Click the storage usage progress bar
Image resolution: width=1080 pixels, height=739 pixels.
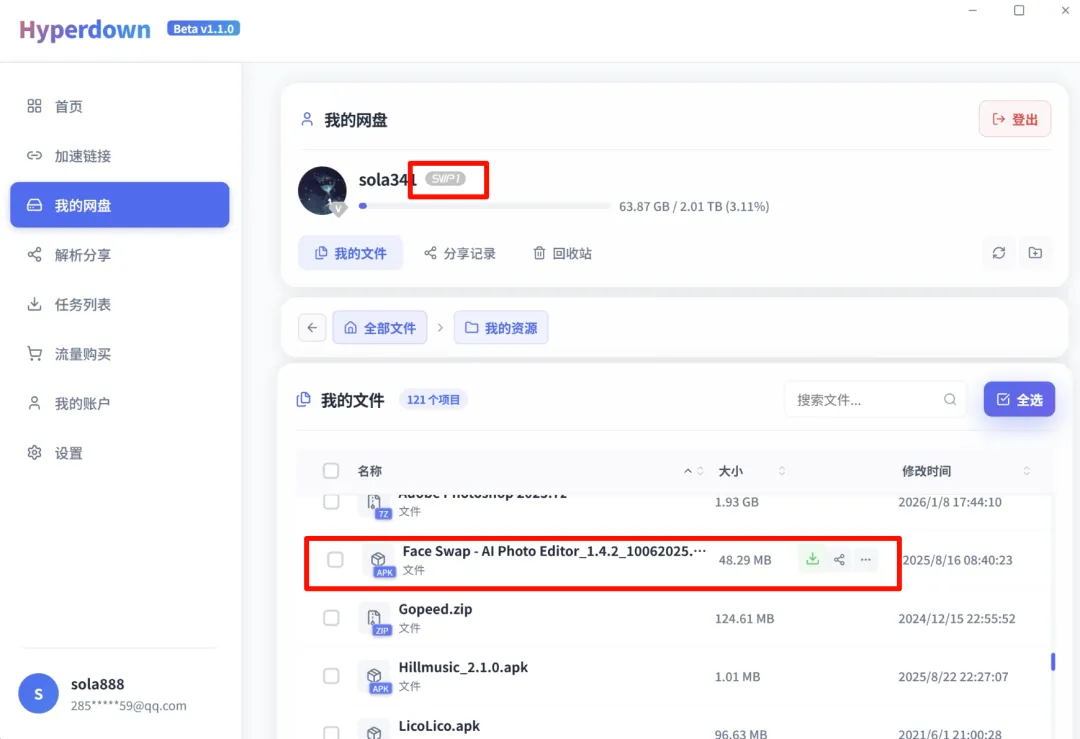click(x=485, y=206)
